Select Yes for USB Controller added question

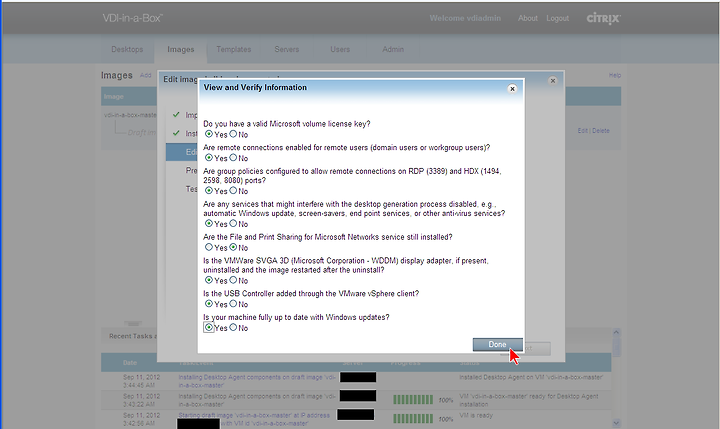[209, 304]
